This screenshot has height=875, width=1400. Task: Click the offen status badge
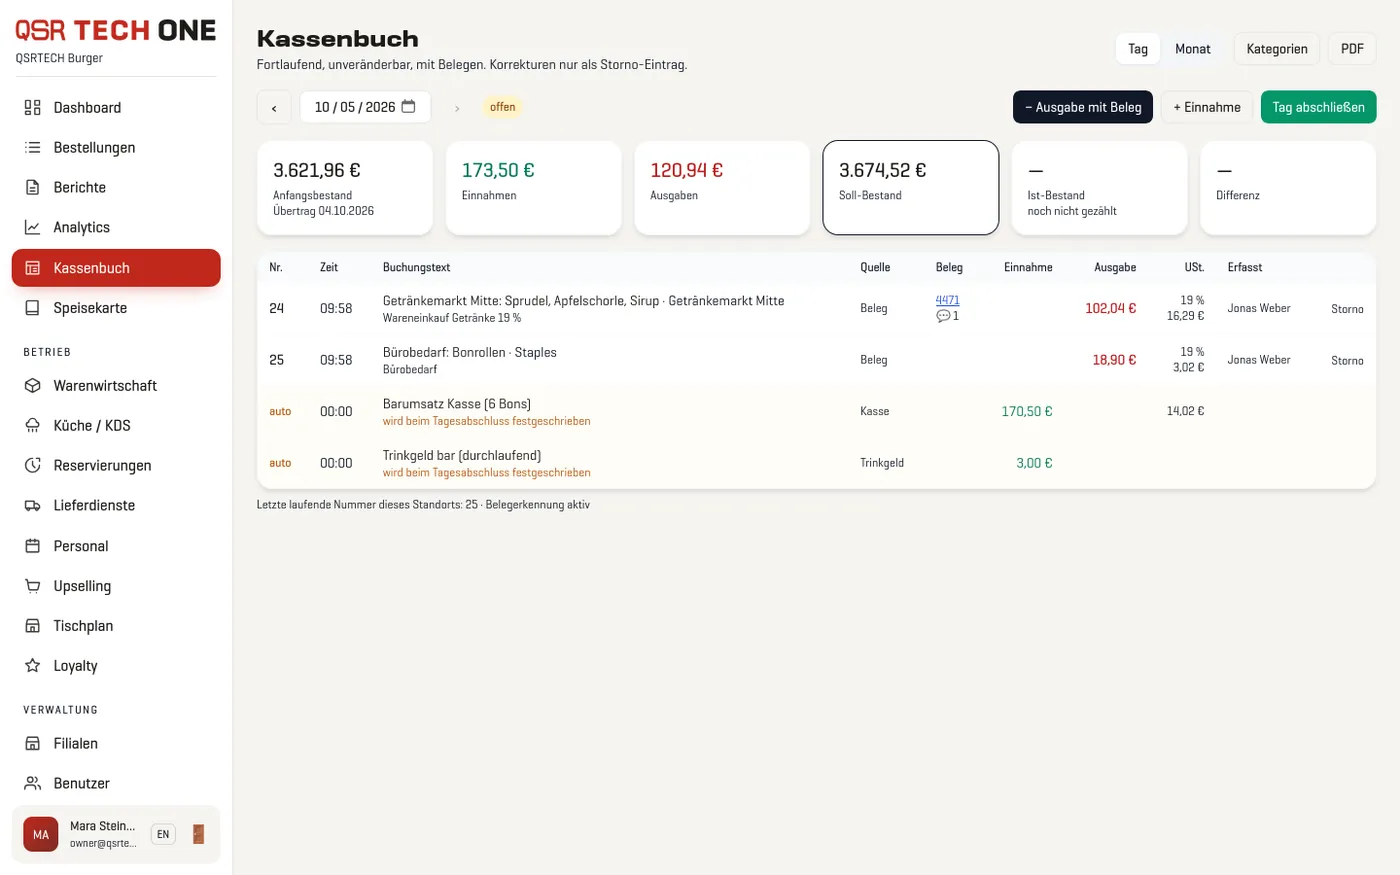(503, 107)
